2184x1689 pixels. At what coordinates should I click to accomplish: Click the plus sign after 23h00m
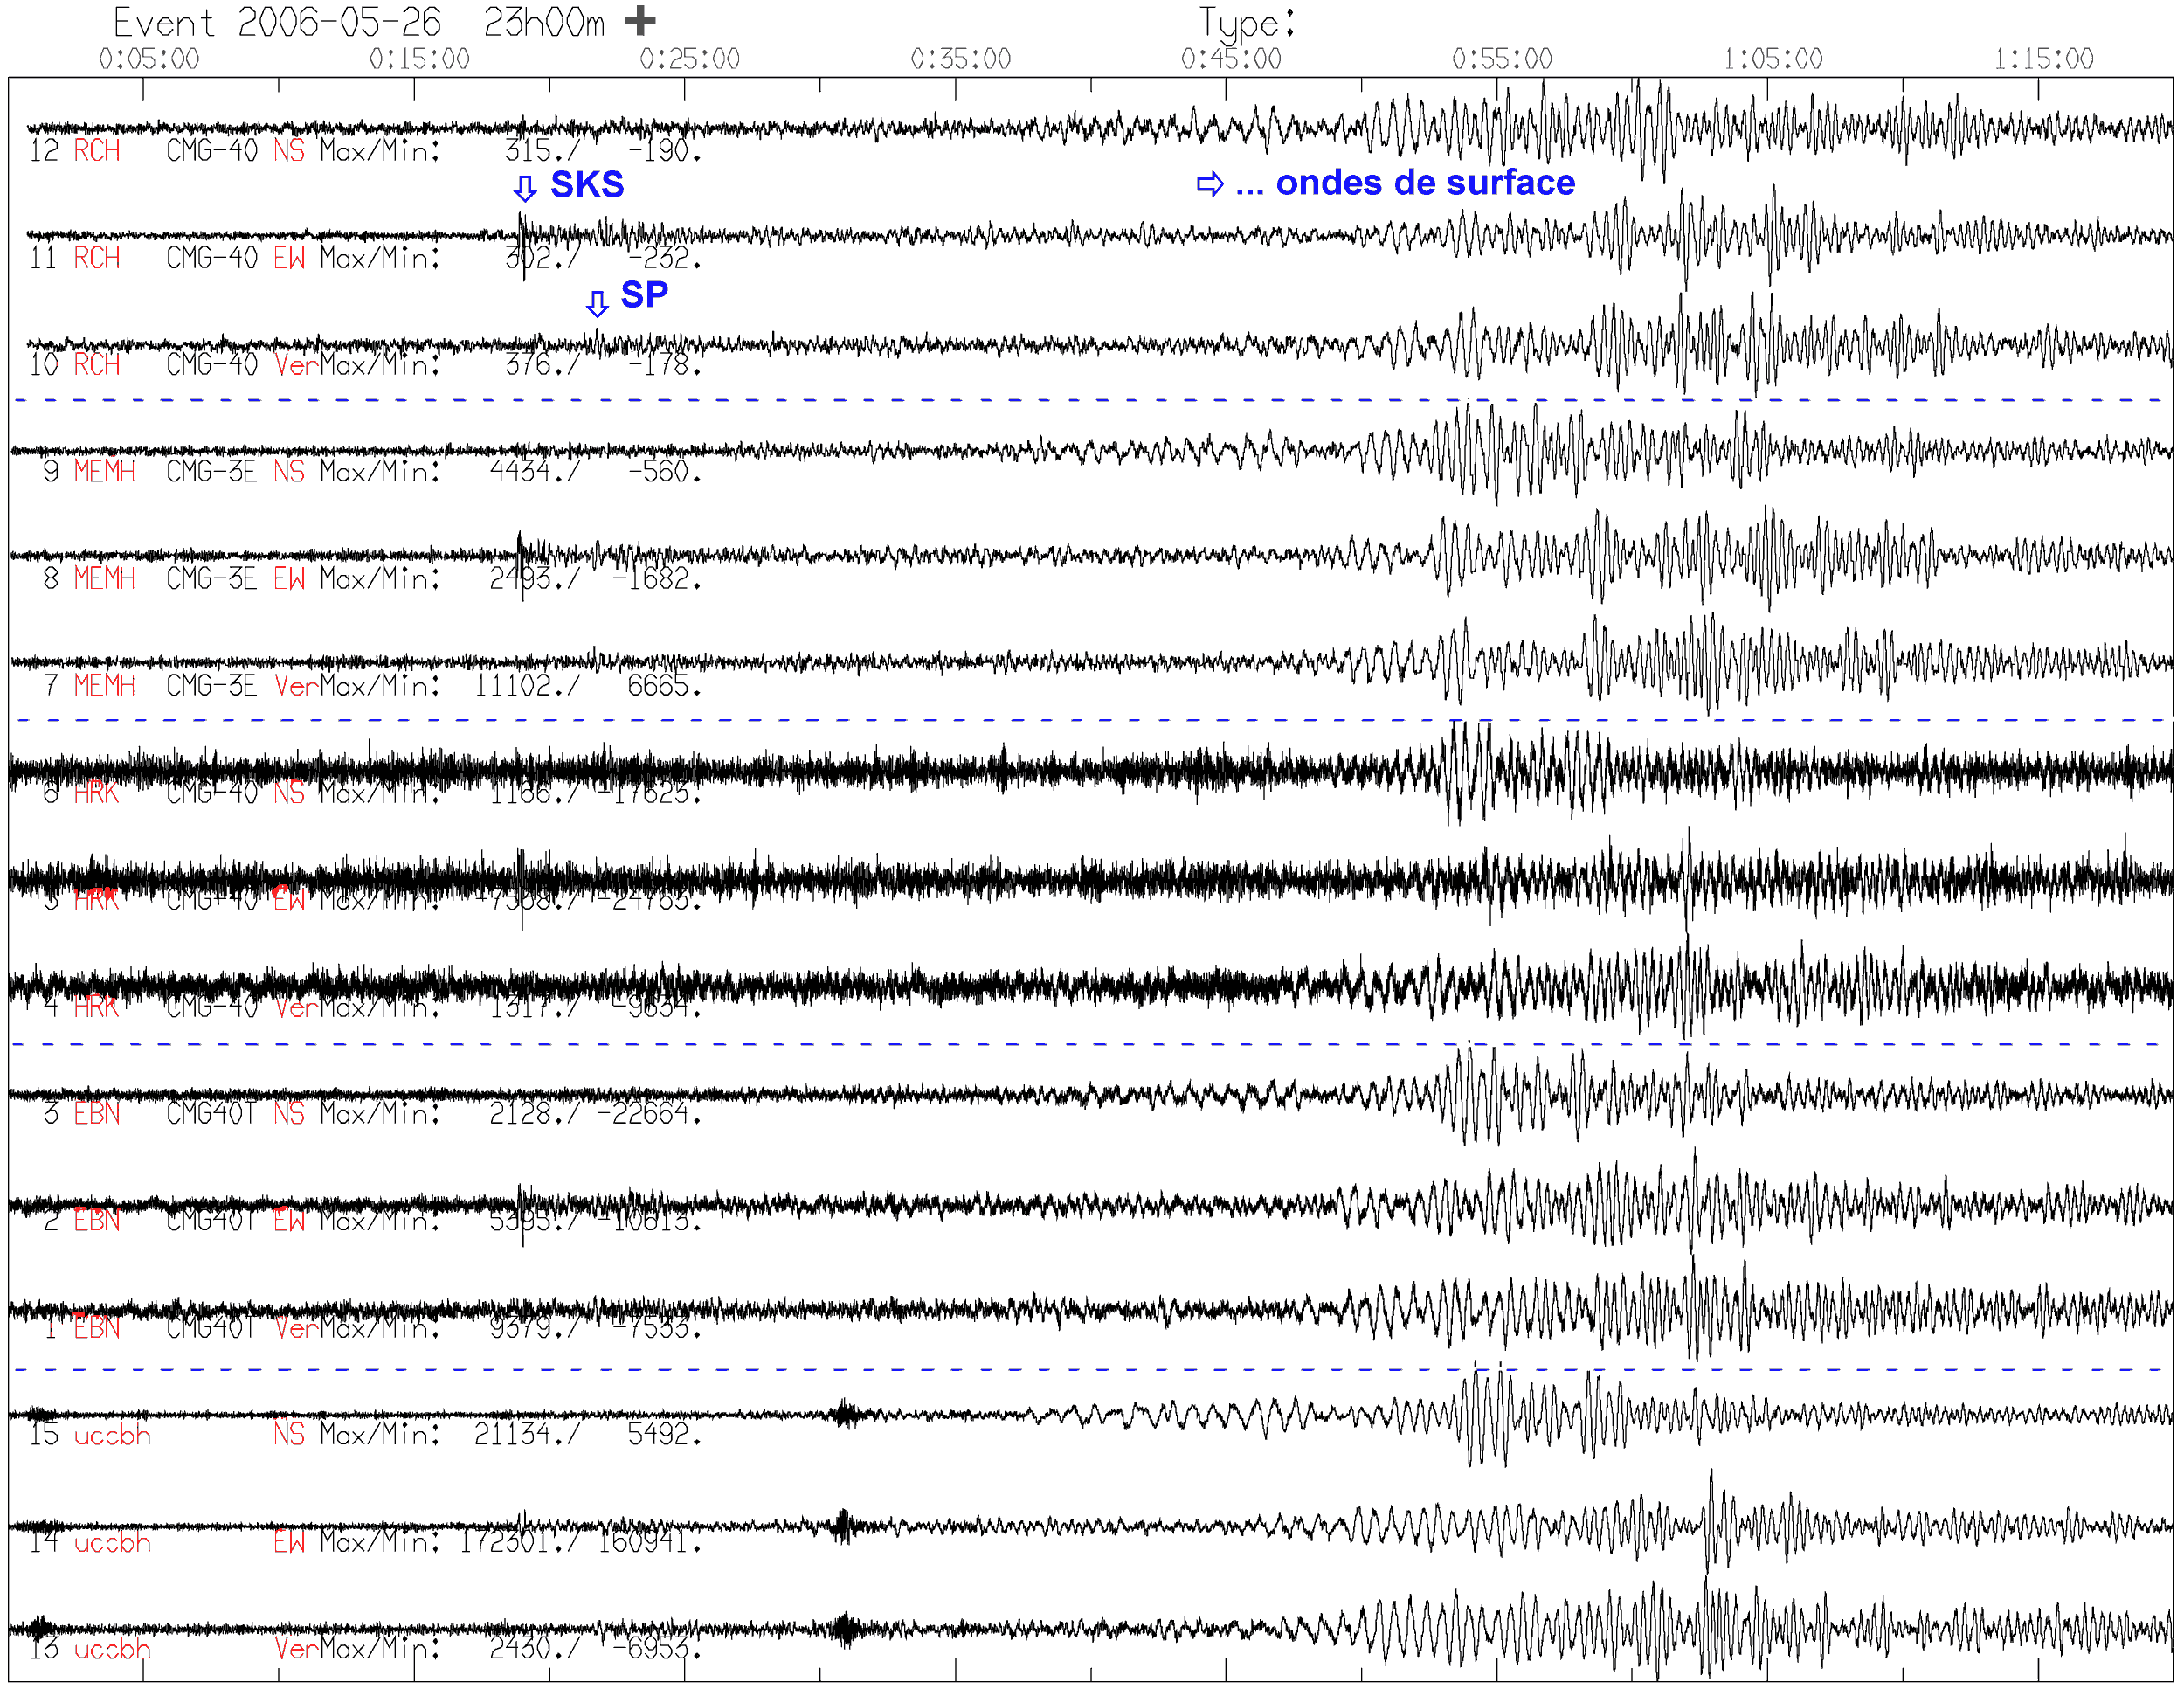pos(640,20)
